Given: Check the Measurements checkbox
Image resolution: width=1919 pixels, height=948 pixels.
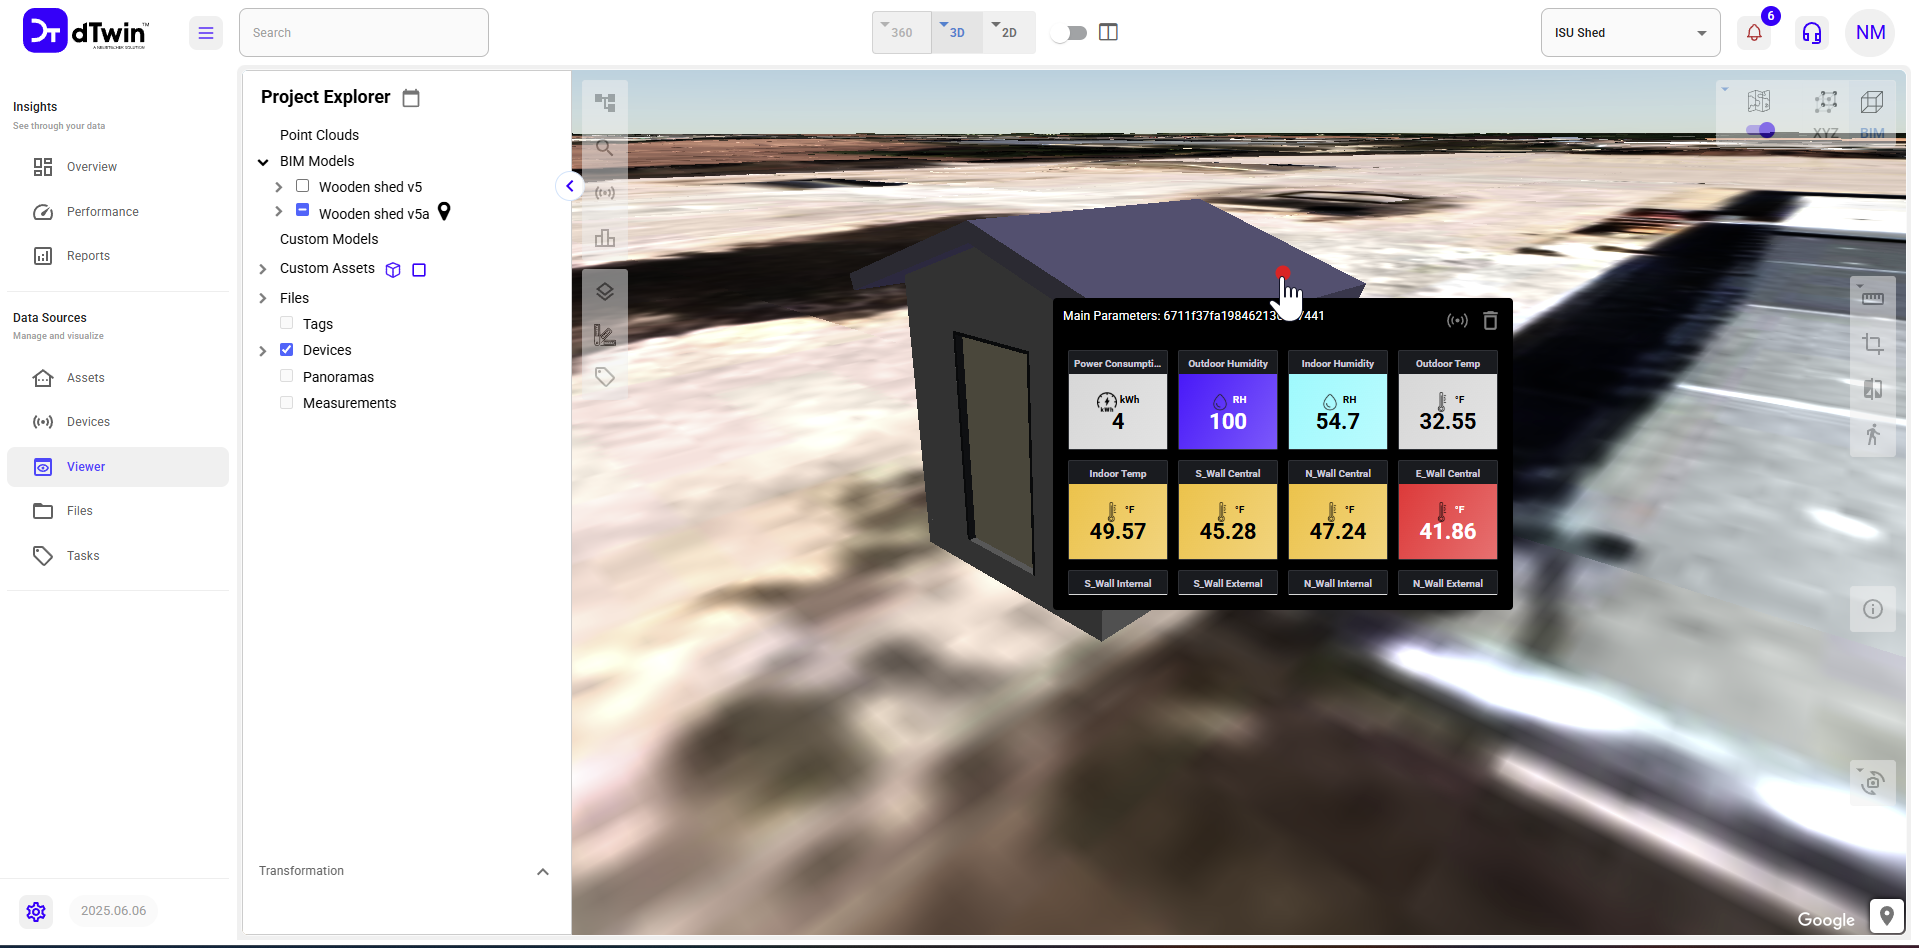Looking at the screenshot, I should coord(287,402).
